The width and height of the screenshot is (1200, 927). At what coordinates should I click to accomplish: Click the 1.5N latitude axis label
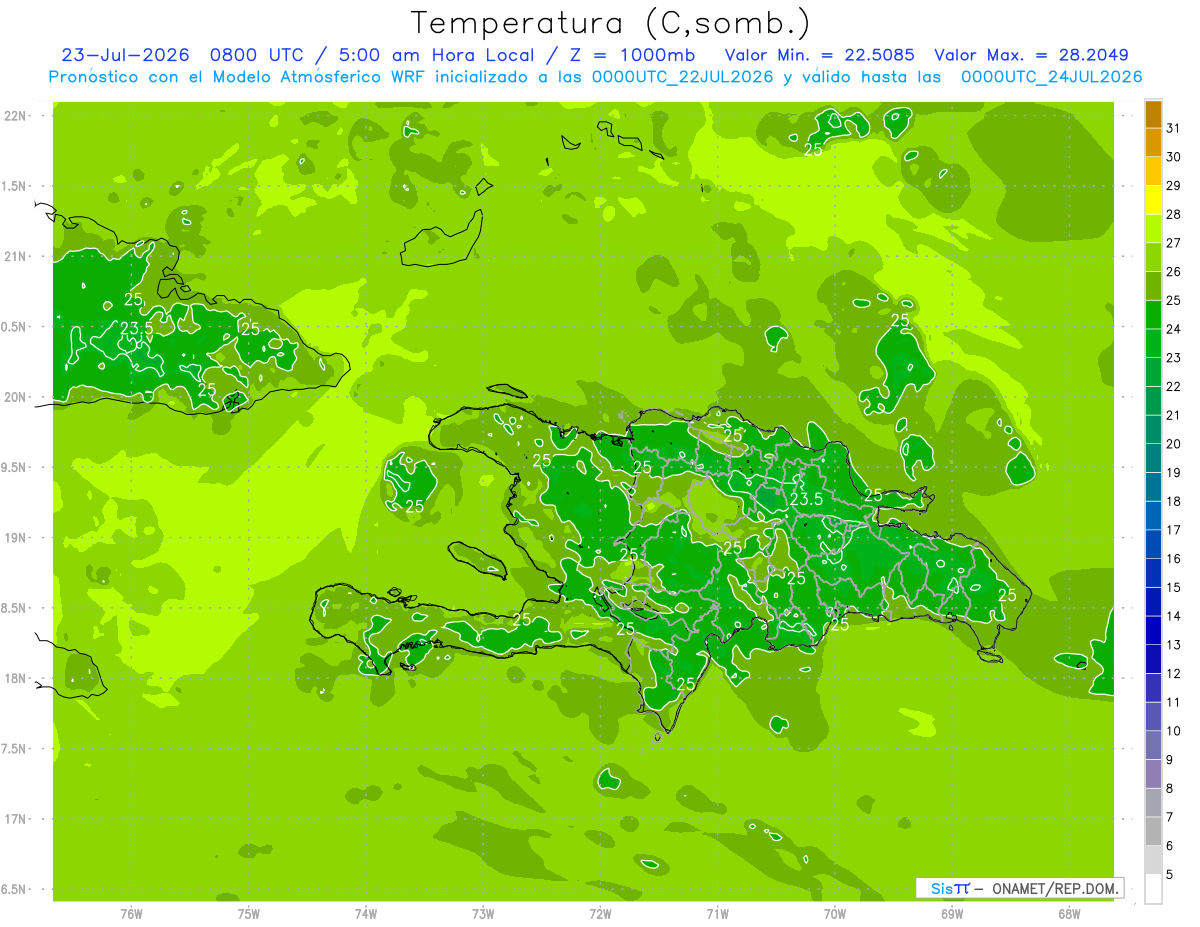(x=15, y=186)
